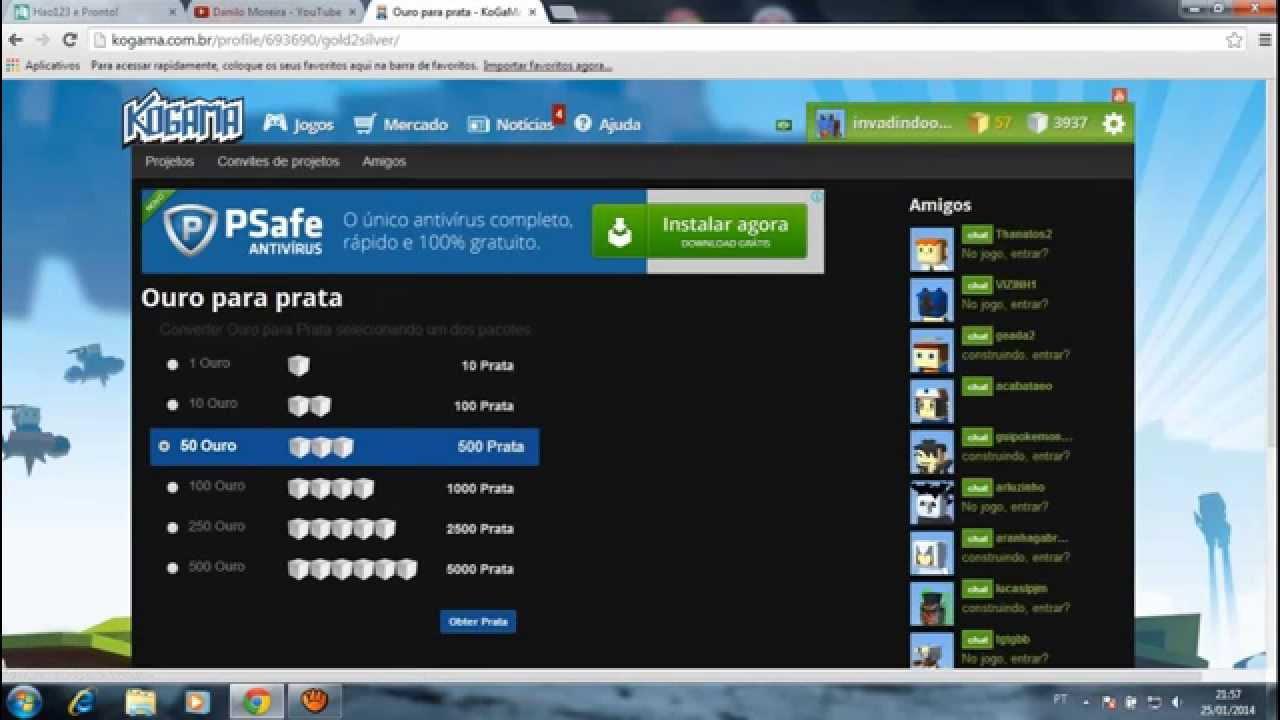This screenshot has height=720, width=1280.
Task: Open Google Chrome from the taskbar
Action: [x=257, y=702]
